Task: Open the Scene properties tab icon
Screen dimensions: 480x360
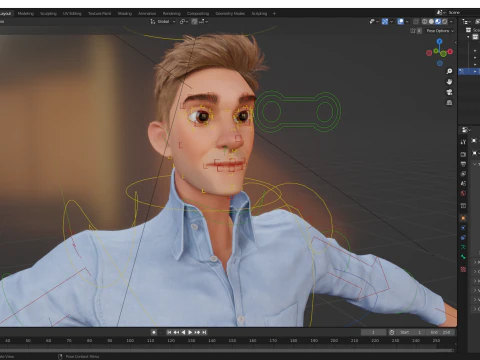Action: [x=463, y=183]
